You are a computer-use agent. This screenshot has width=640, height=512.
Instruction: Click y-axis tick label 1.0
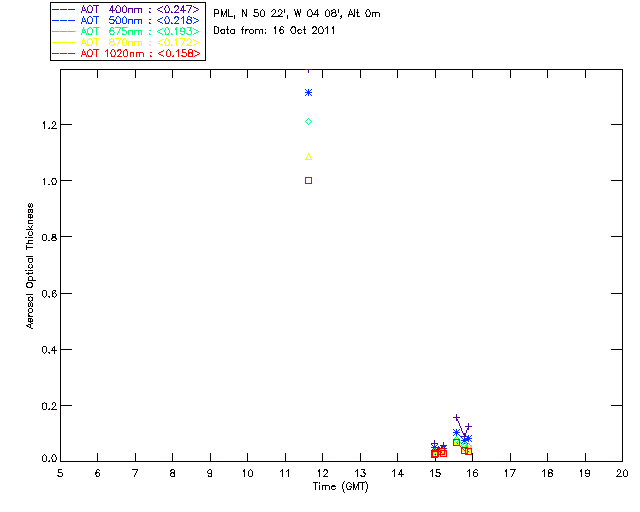pyautogui.click(x=49, y=182)
